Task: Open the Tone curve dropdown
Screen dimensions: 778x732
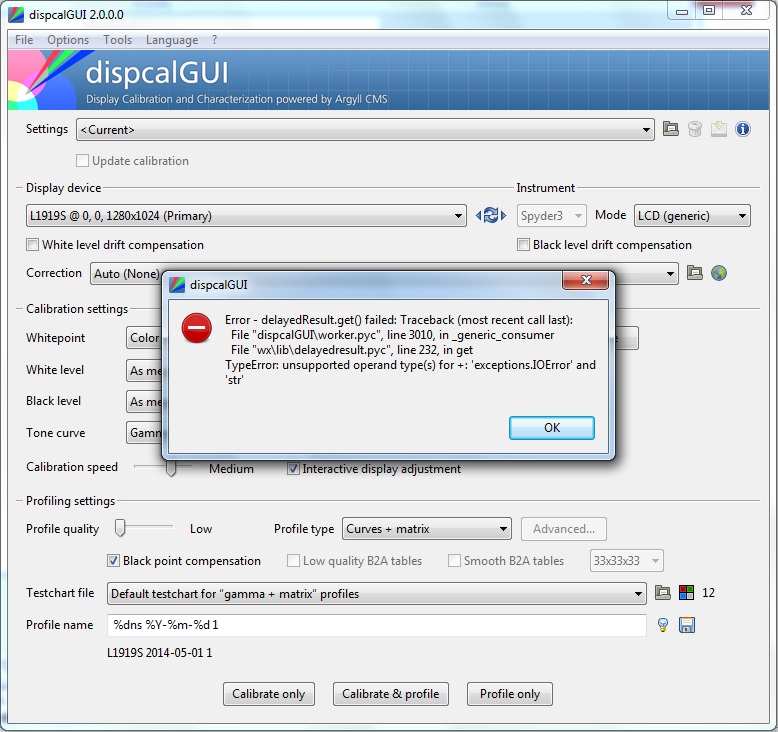Action: (144, 433)
